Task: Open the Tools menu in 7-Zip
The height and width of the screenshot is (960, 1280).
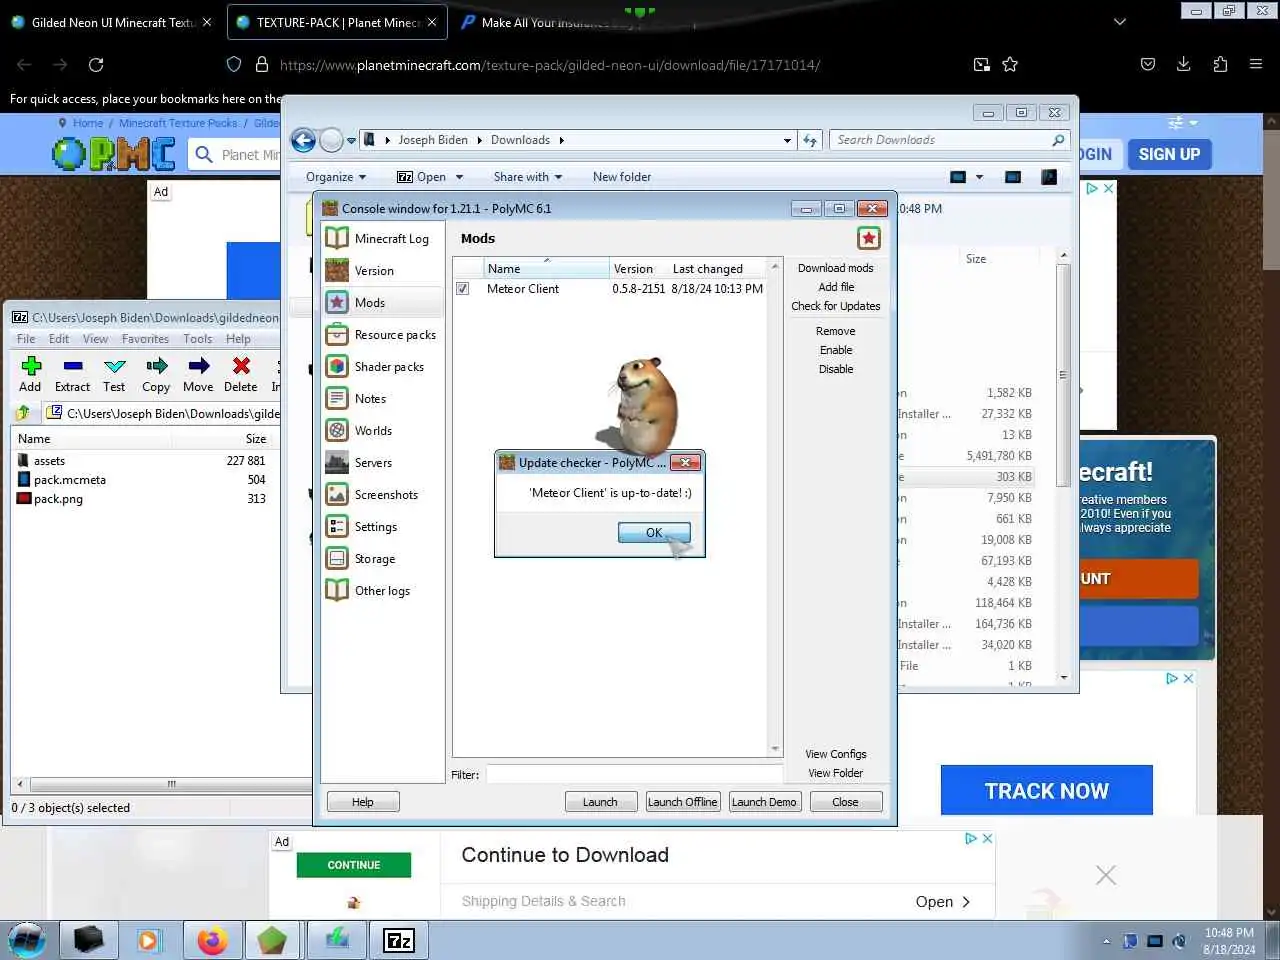Action: pyautogui.click(x=197, y=339)
